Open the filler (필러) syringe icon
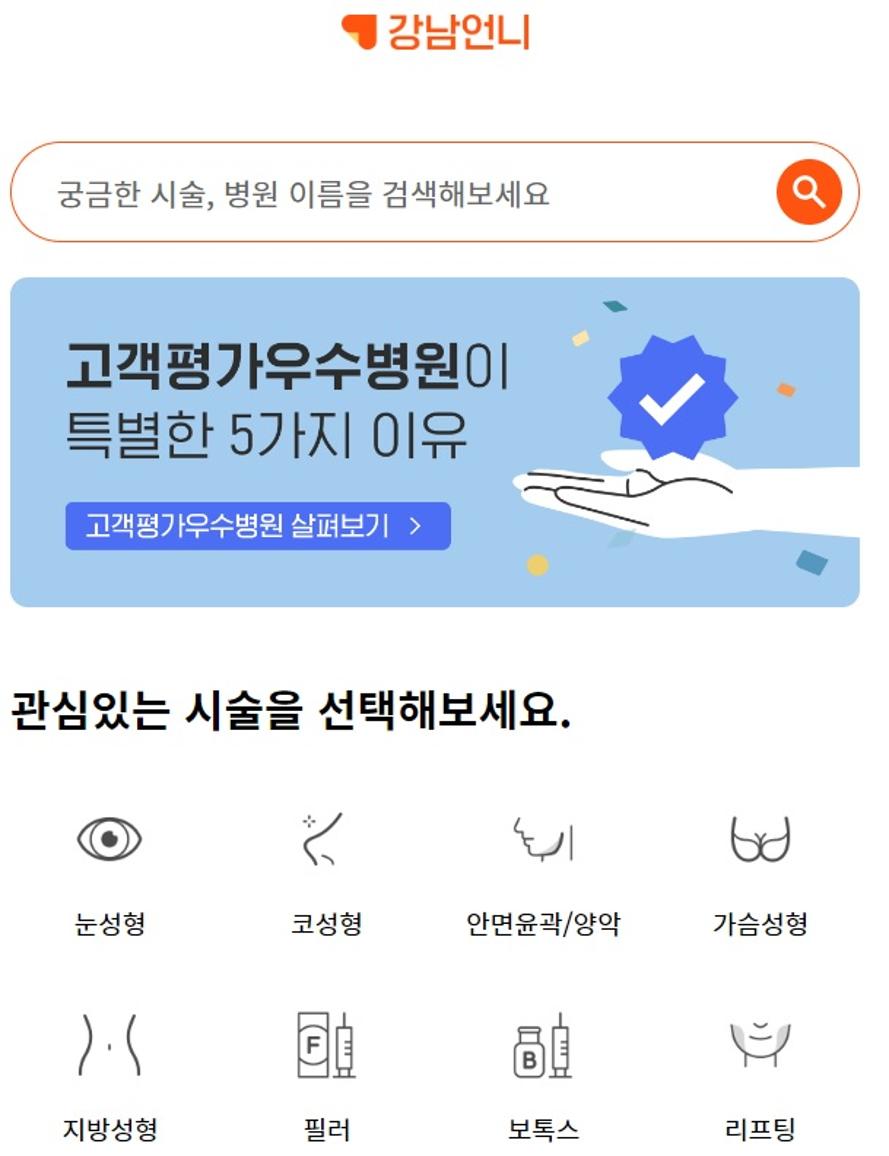This screenshot has width=889, height=1156. pos(326,1045)
